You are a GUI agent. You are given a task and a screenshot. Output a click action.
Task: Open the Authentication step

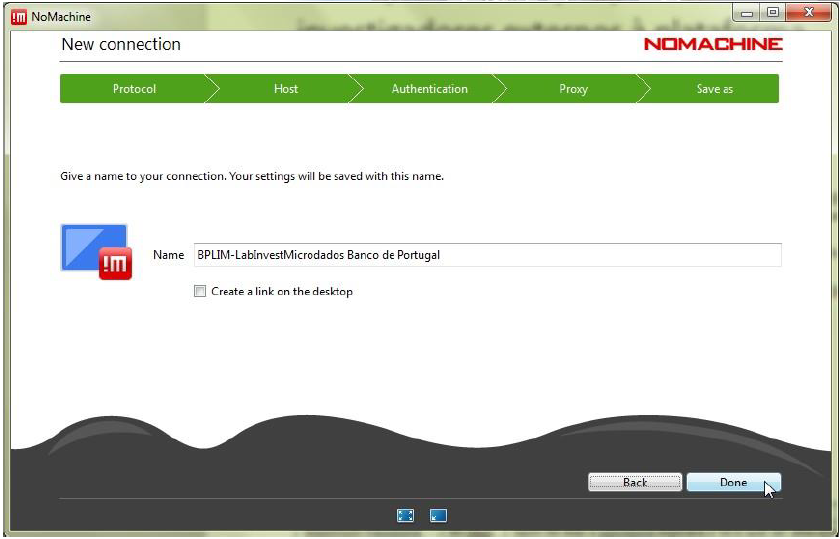[x=429, y=89]
